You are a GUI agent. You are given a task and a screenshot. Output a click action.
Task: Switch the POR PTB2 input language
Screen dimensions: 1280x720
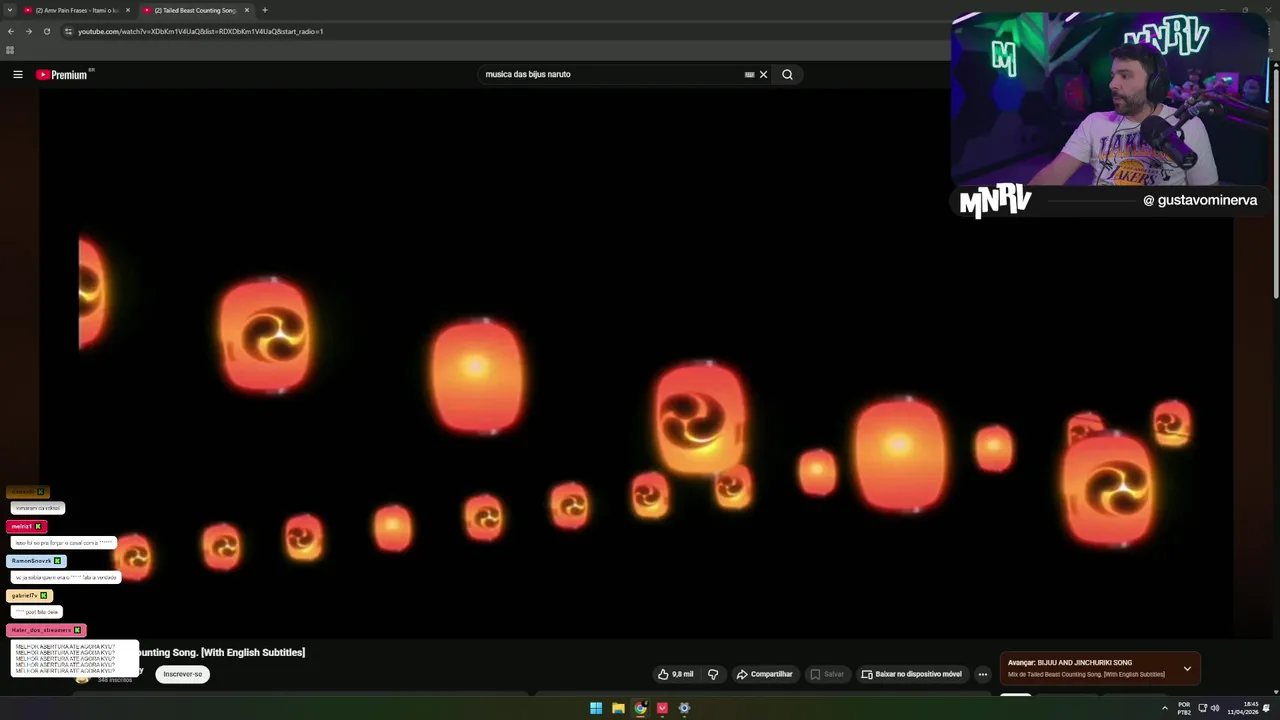pyautogui.click(x=1184, y=708)
